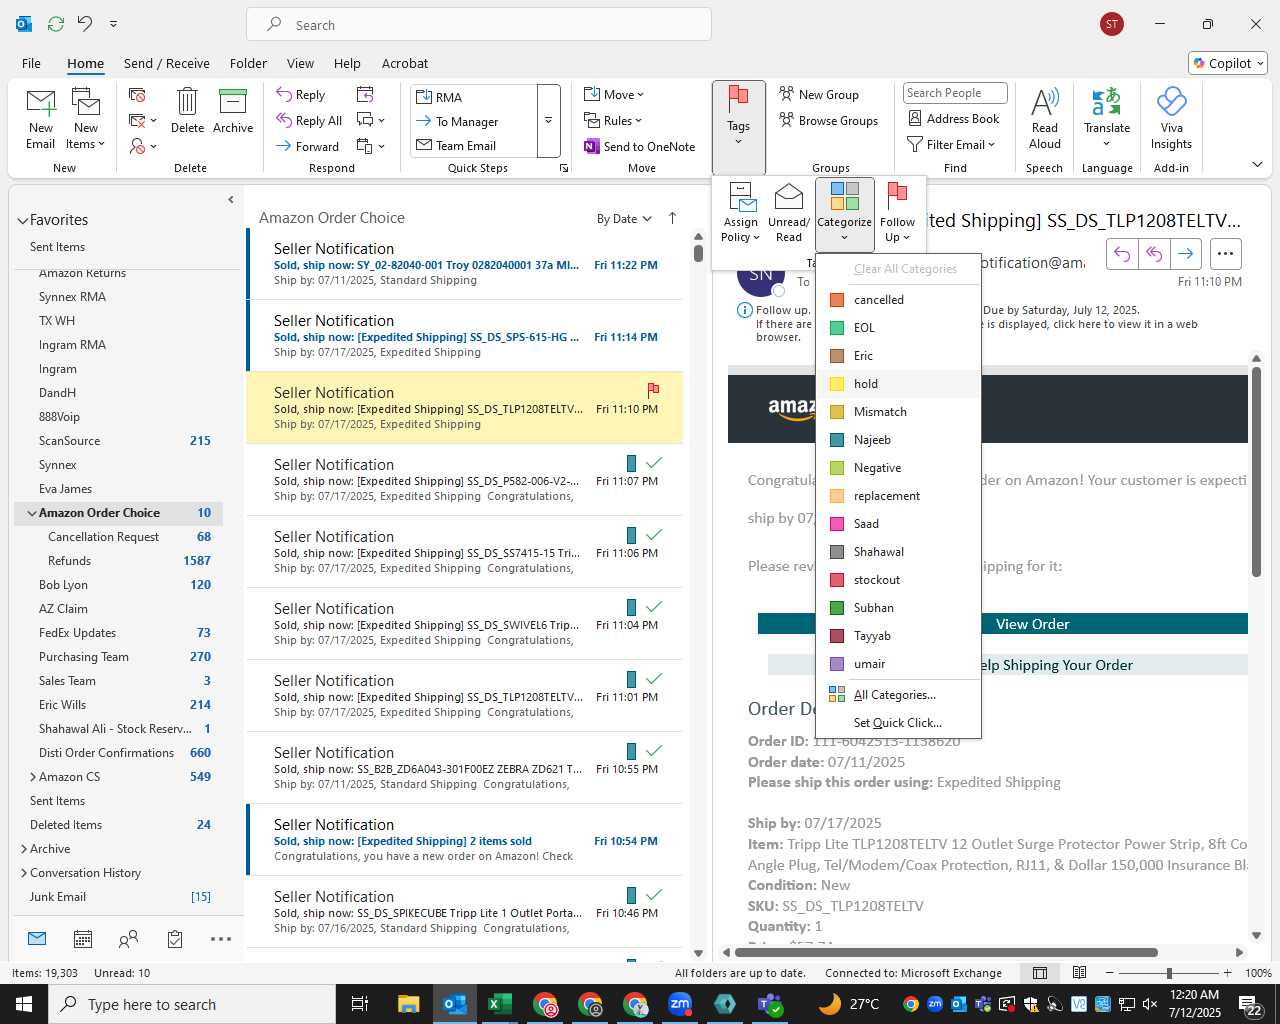
Task: Choose Set Quick Click menu entry
Action: [x=898, y=723]
